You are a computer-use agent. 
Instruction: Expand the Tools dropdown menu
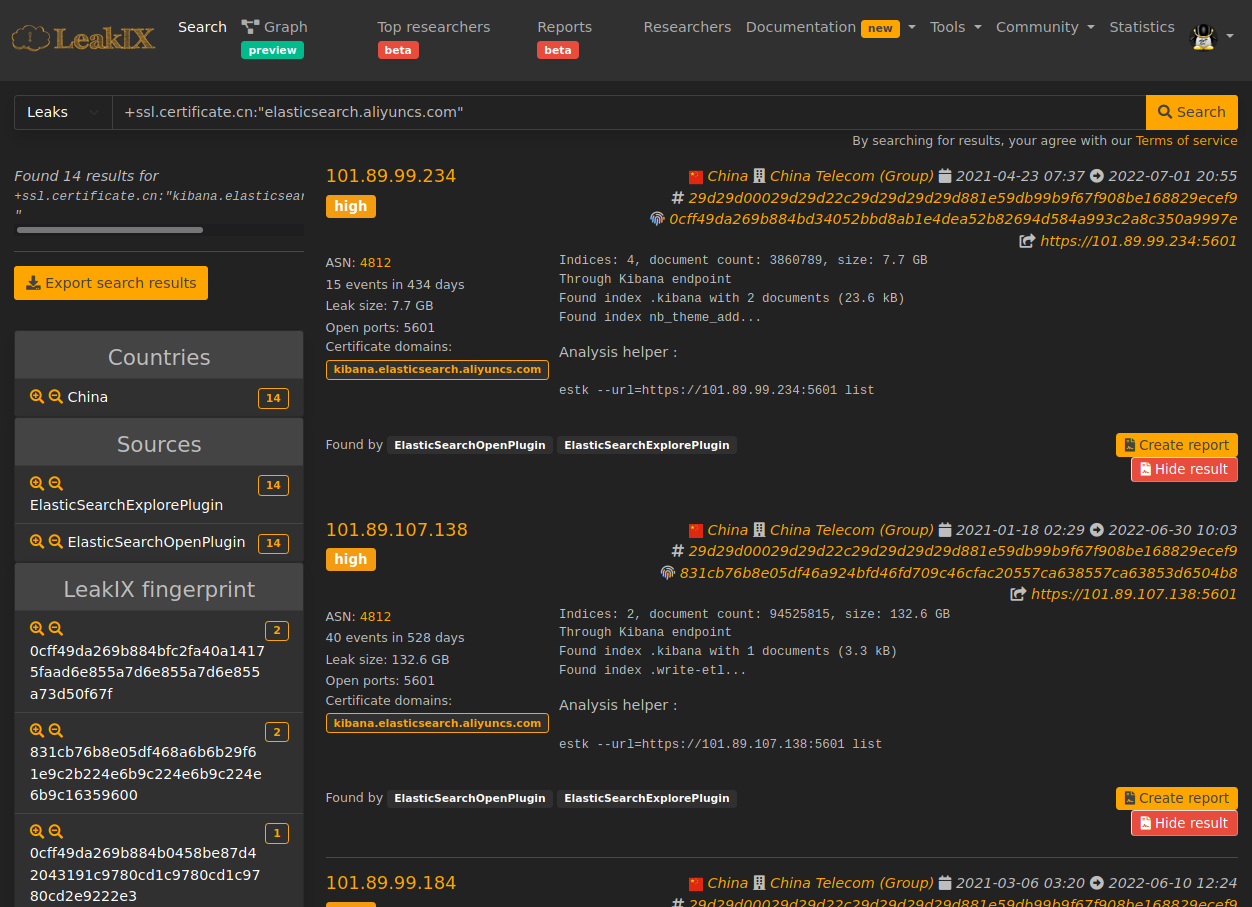955,27
